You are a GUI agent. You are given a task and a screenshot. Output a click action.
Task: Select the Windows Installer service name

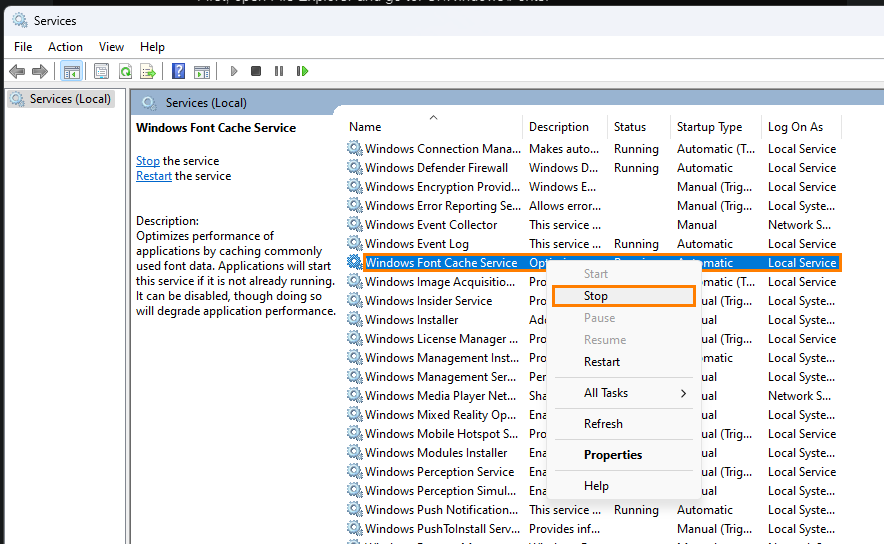[x=412, y=320]
